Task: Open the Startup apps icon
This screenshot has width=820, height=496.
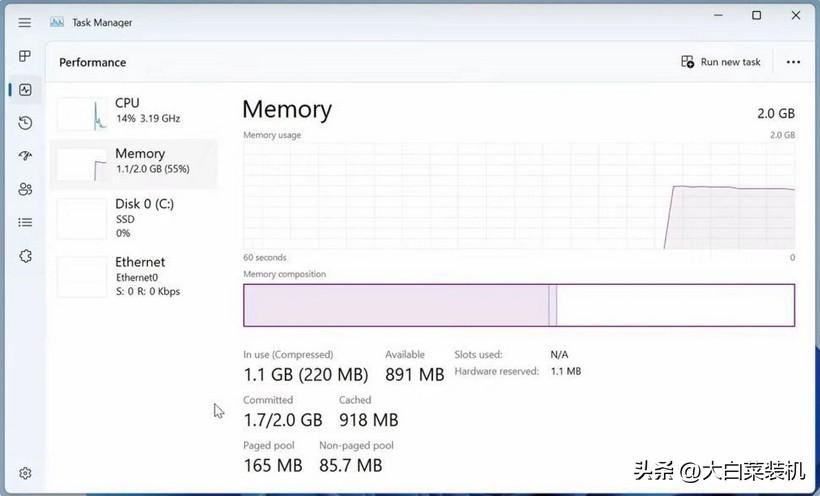Action: click(x=25, y=156)
